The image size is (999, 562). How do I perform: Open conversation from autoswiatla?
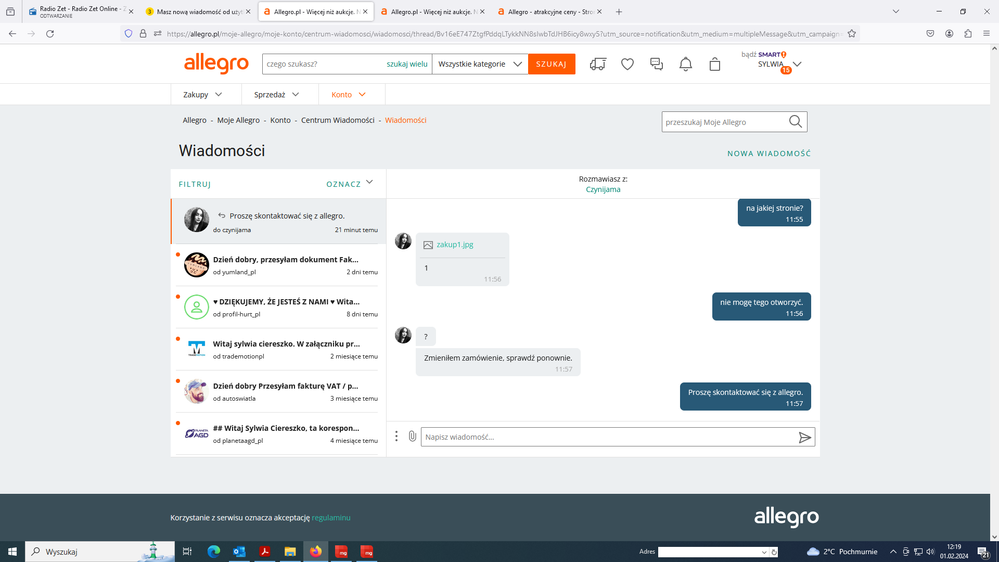pos(278,391)
